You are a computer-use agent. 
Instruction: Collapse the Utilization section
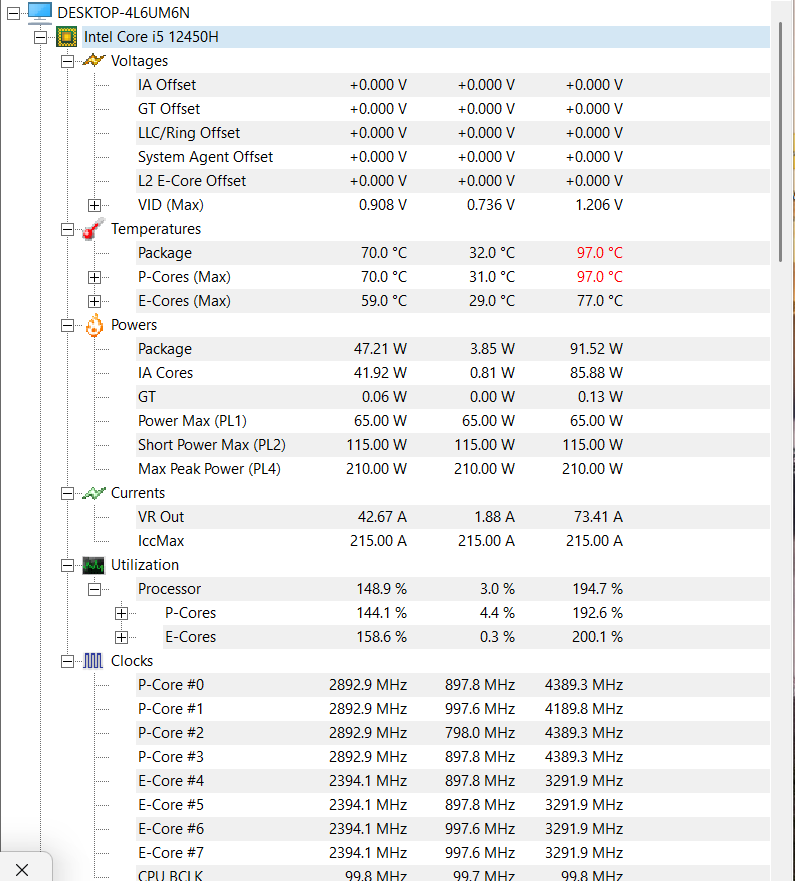(67, 565)
